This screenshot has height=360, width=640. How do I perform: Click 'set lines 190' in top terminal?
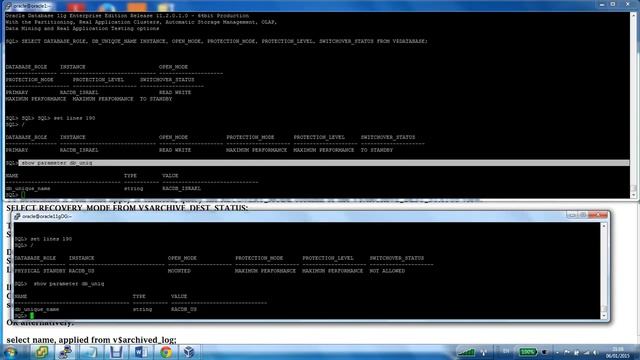(x=74, y=118)
